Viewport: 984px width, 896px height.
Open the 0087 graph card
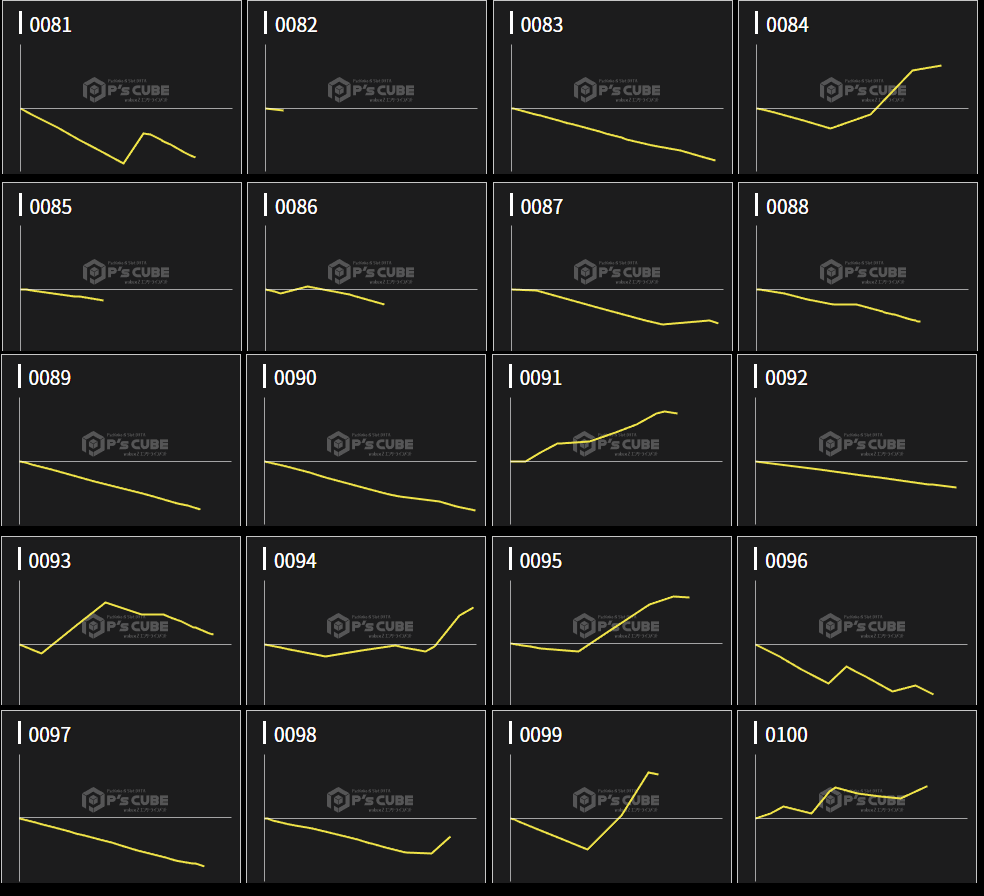click(613, 267)
